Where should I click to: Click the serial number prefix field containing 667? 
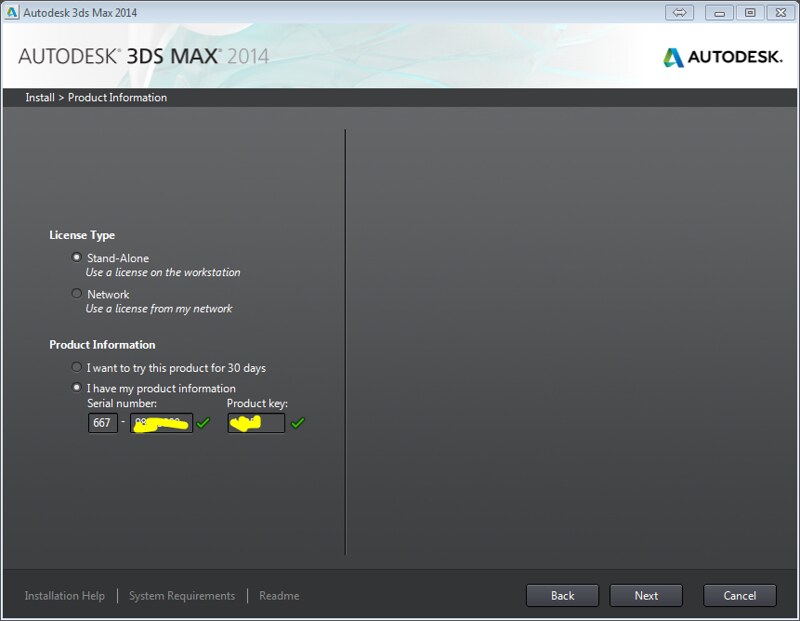(x=103, y=423)
